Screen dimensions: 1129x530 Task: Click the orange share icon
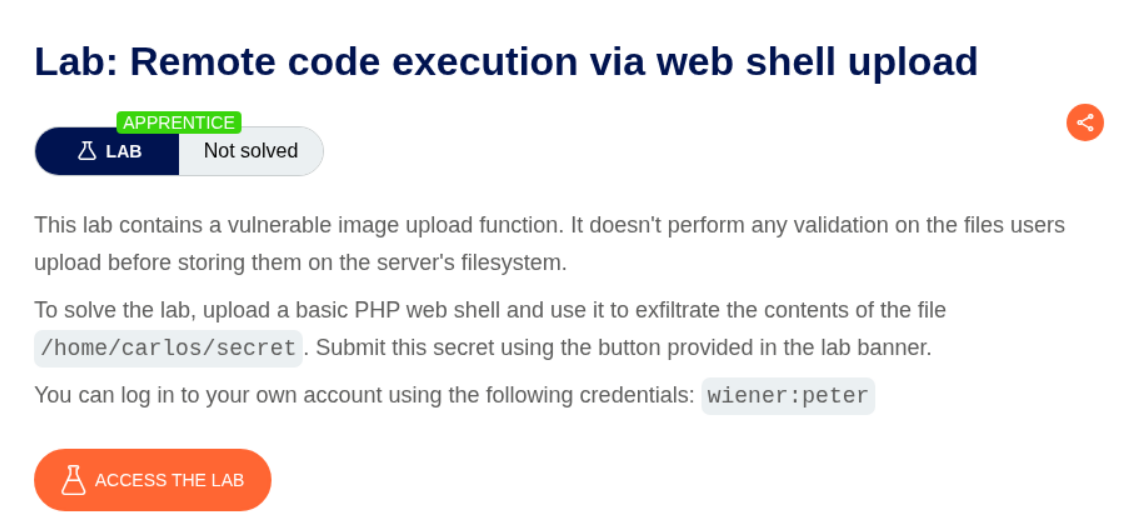[1085, 123]
